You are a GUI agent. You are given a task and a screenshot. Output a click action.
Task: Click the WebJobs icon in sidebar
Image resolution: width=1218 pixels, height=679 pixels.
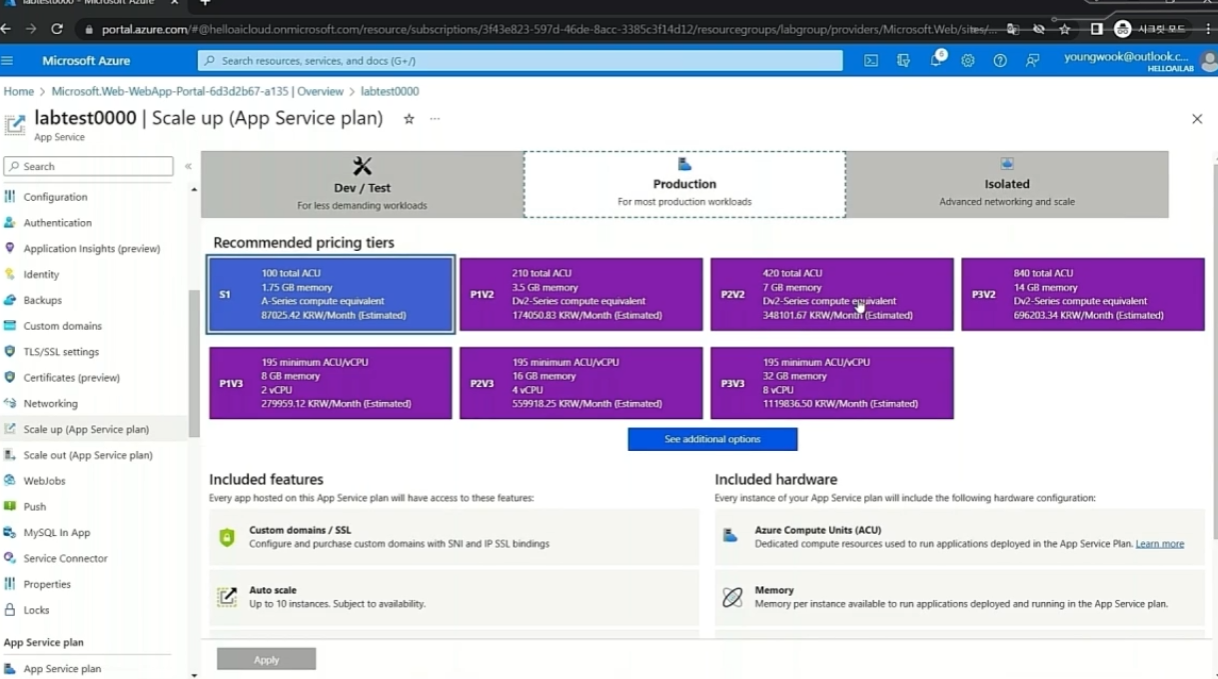[x=10, y=481]
